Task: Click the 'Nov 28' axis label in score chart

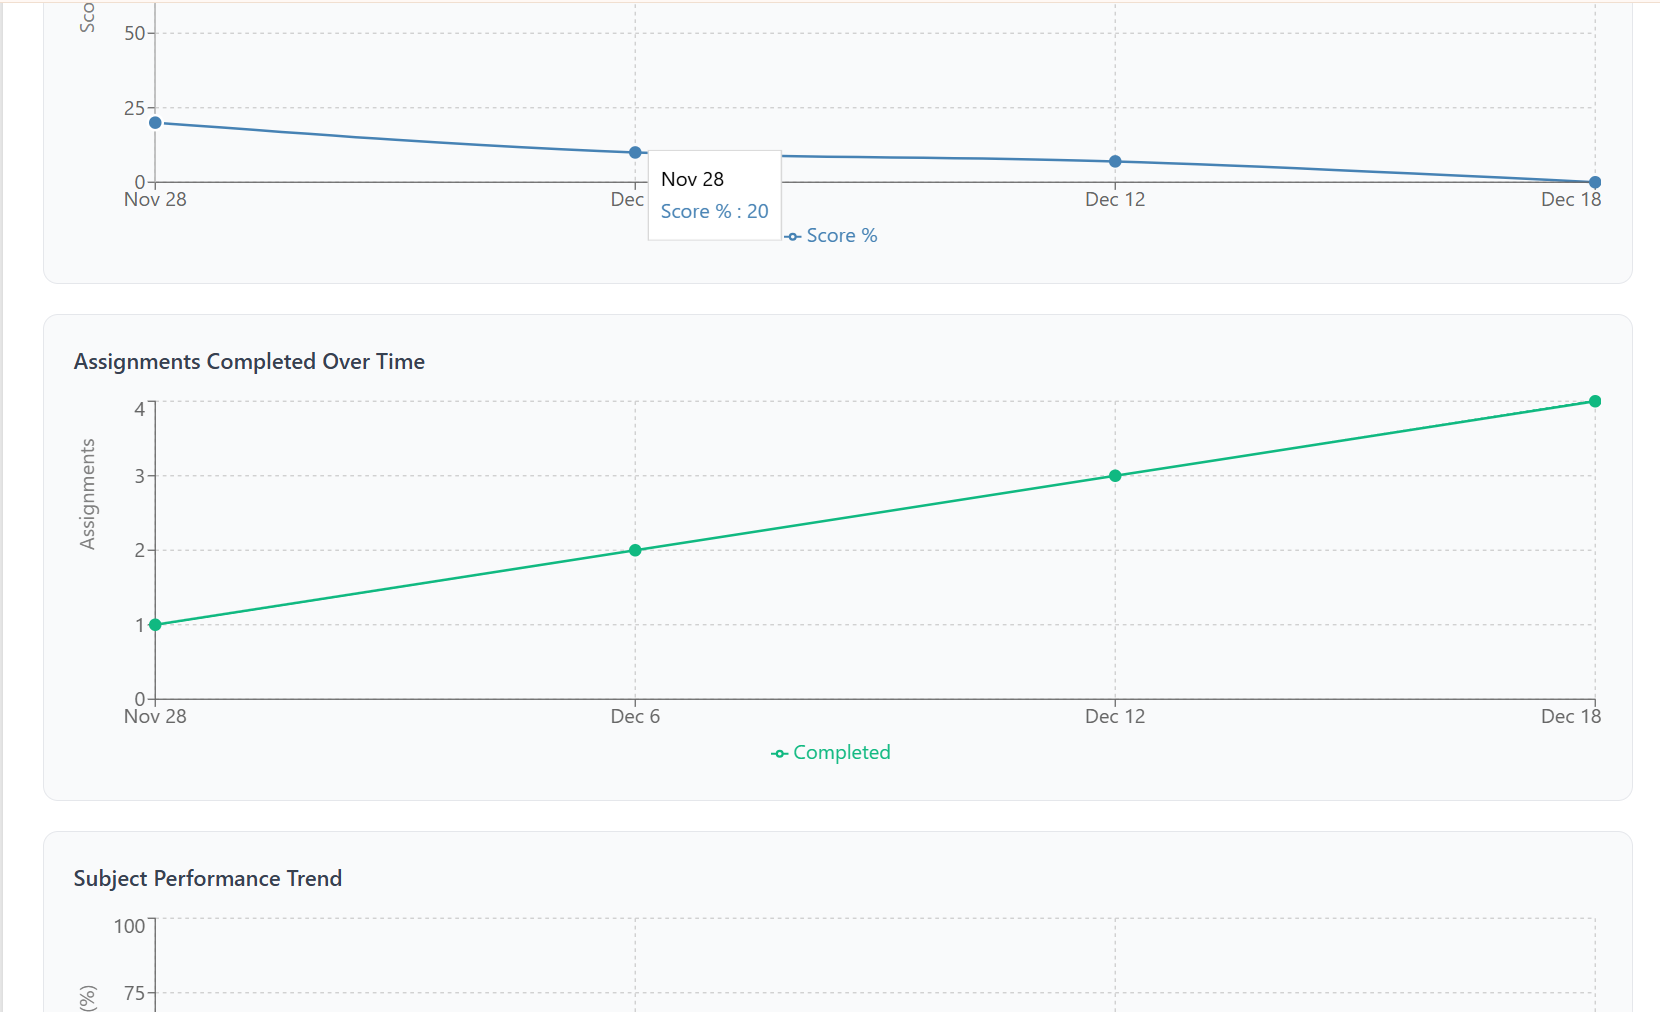Action: click(x=155, y=200)
